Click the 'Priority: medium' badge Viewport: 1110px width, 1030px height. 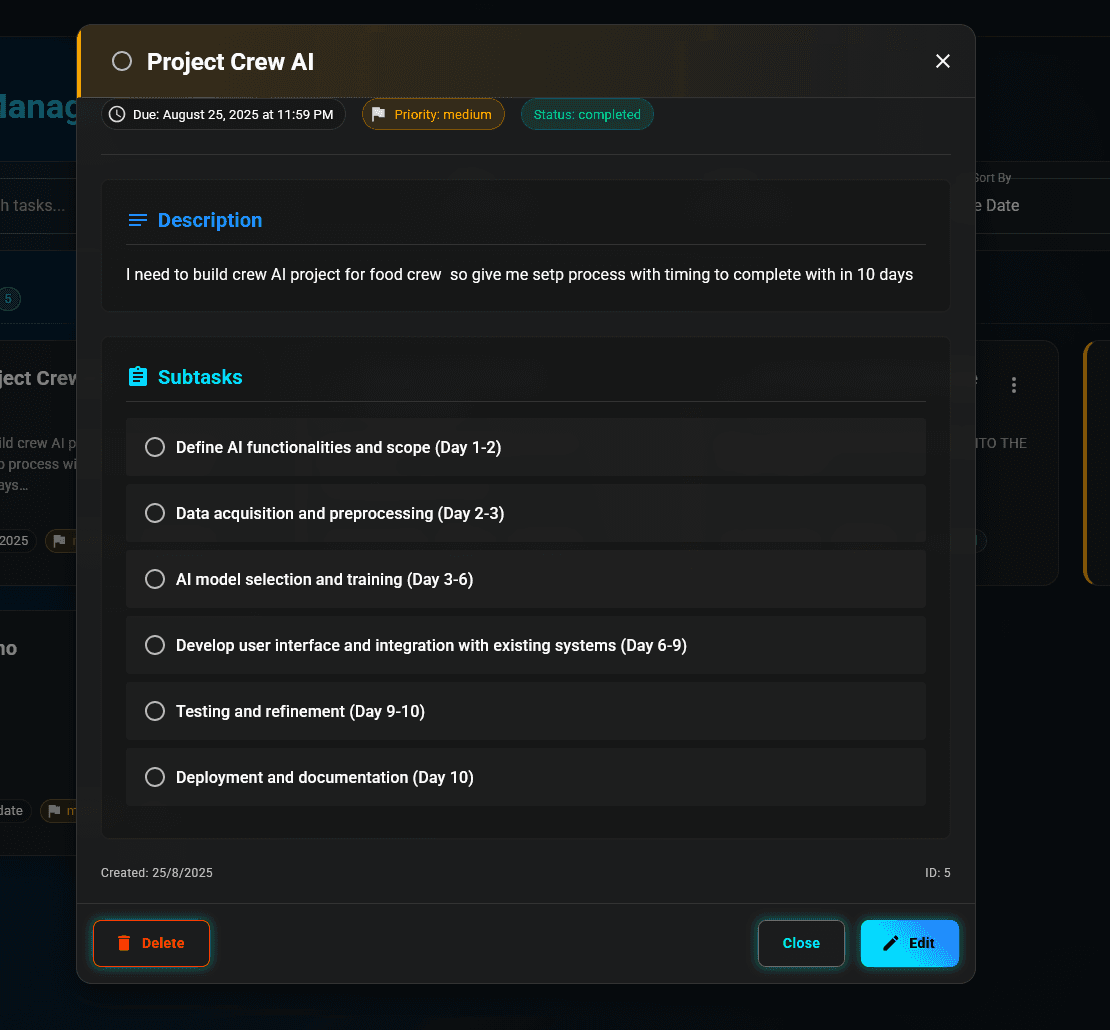tap(433, 114)
